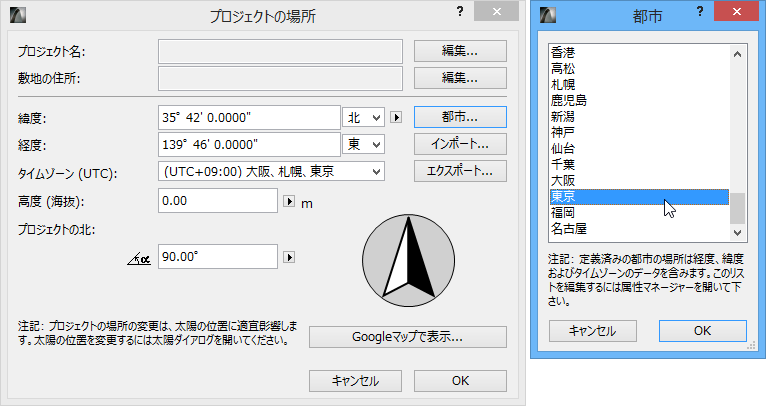Close the 都市 dialog
Screen dimensions: 768x409
click(737, 11)
